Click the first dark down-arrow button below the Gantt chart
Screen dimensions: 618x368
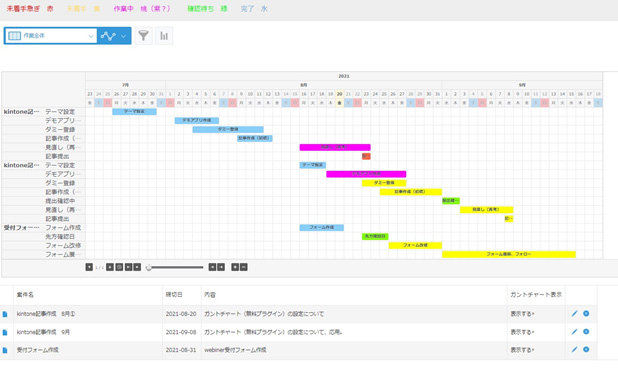[89, 267]
